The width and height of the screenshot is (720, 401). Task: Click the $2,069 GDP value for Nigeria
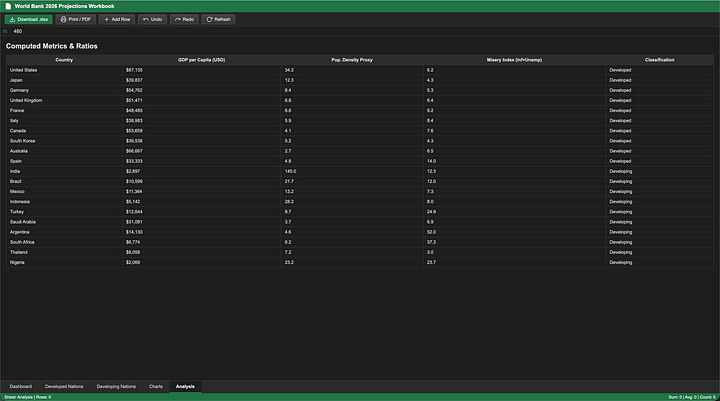[x=202, y=262]
